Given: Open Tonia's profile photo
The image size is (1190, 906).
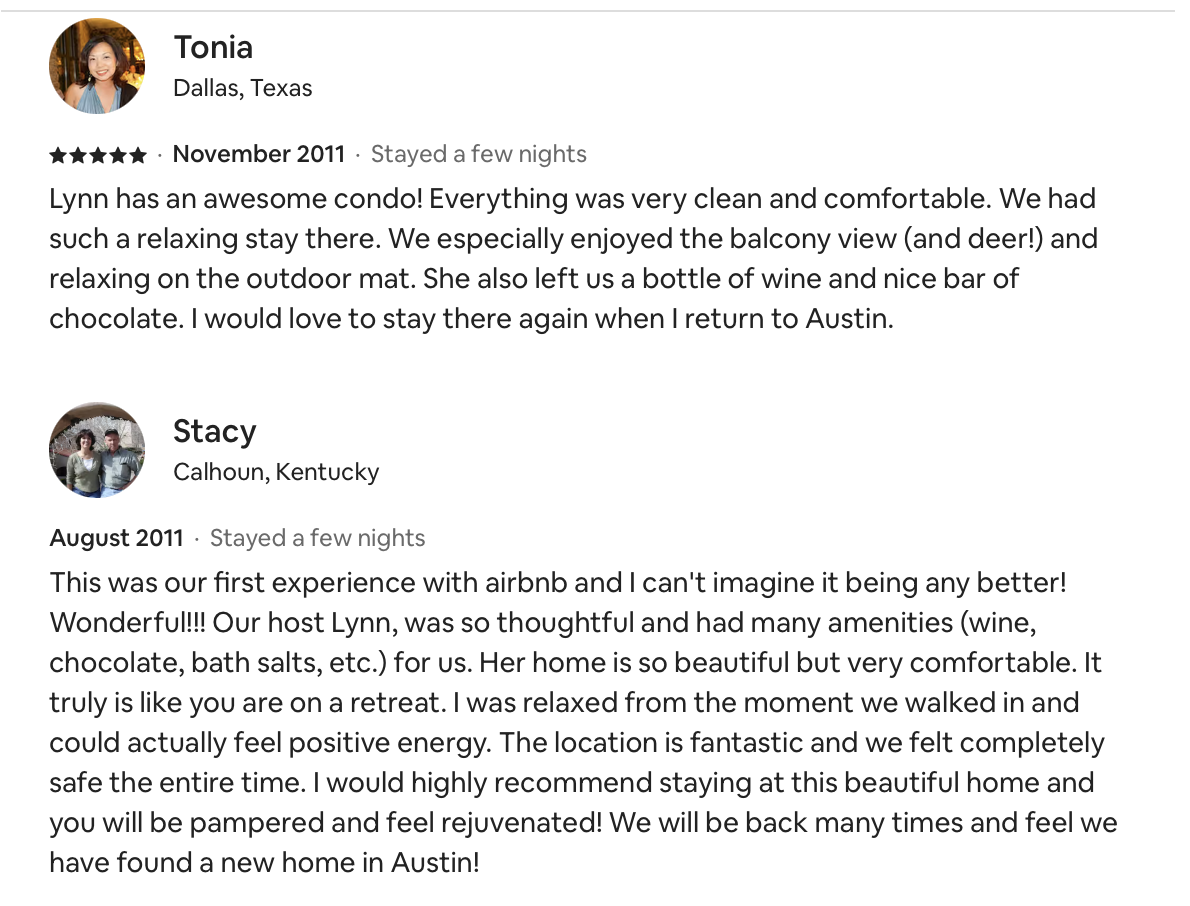Looking at the screenshot, I should pos(97,66).
